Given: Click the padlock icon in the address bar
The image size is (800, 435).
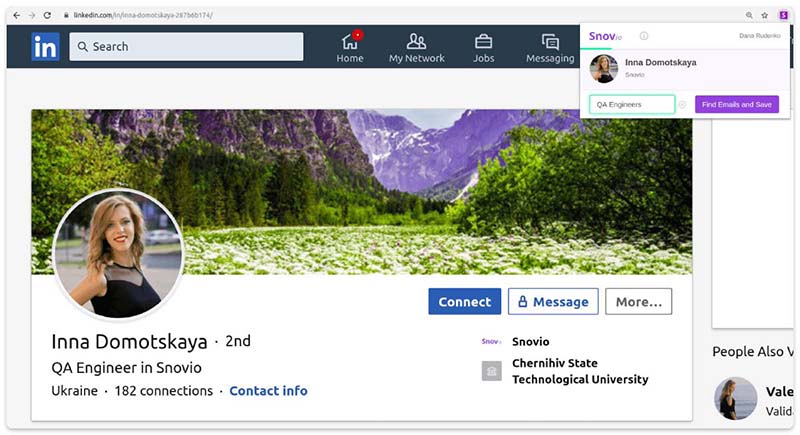Looking at the screenshot, I should pos(66,15).
